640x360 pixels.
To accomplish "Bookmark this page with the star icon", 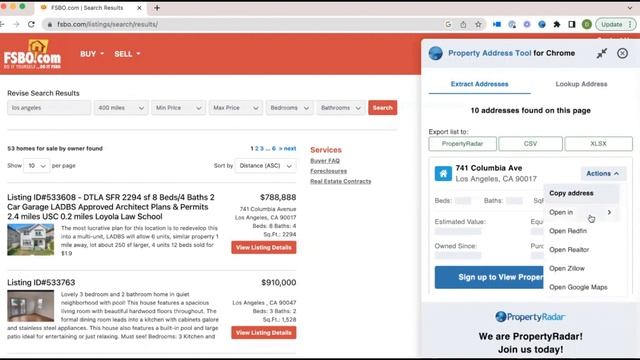I will (x=478, y=24).
